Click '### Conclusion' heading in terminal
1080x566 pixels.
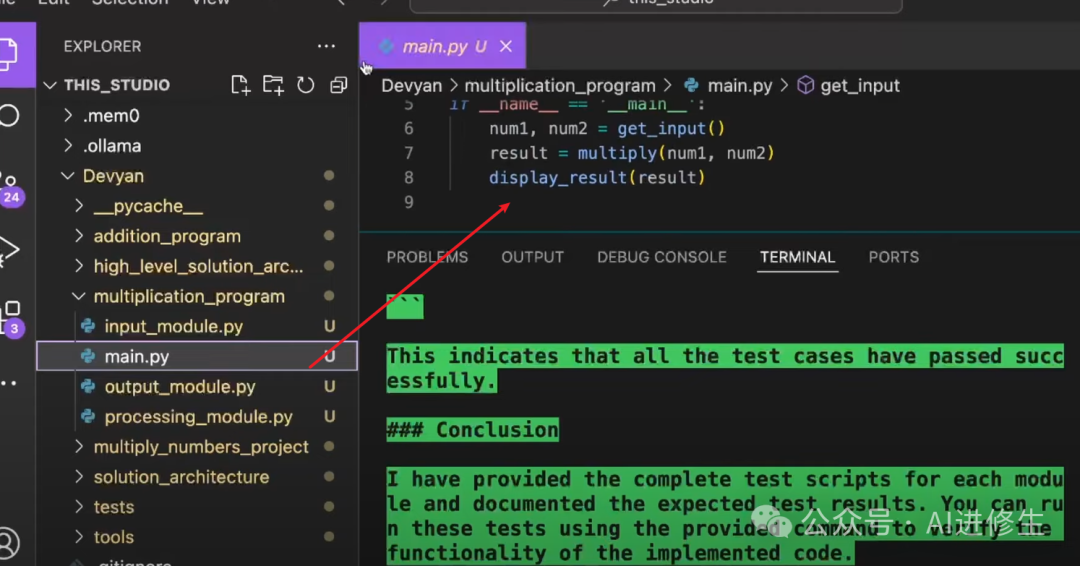pyautogui.click(x=472, y=430)
